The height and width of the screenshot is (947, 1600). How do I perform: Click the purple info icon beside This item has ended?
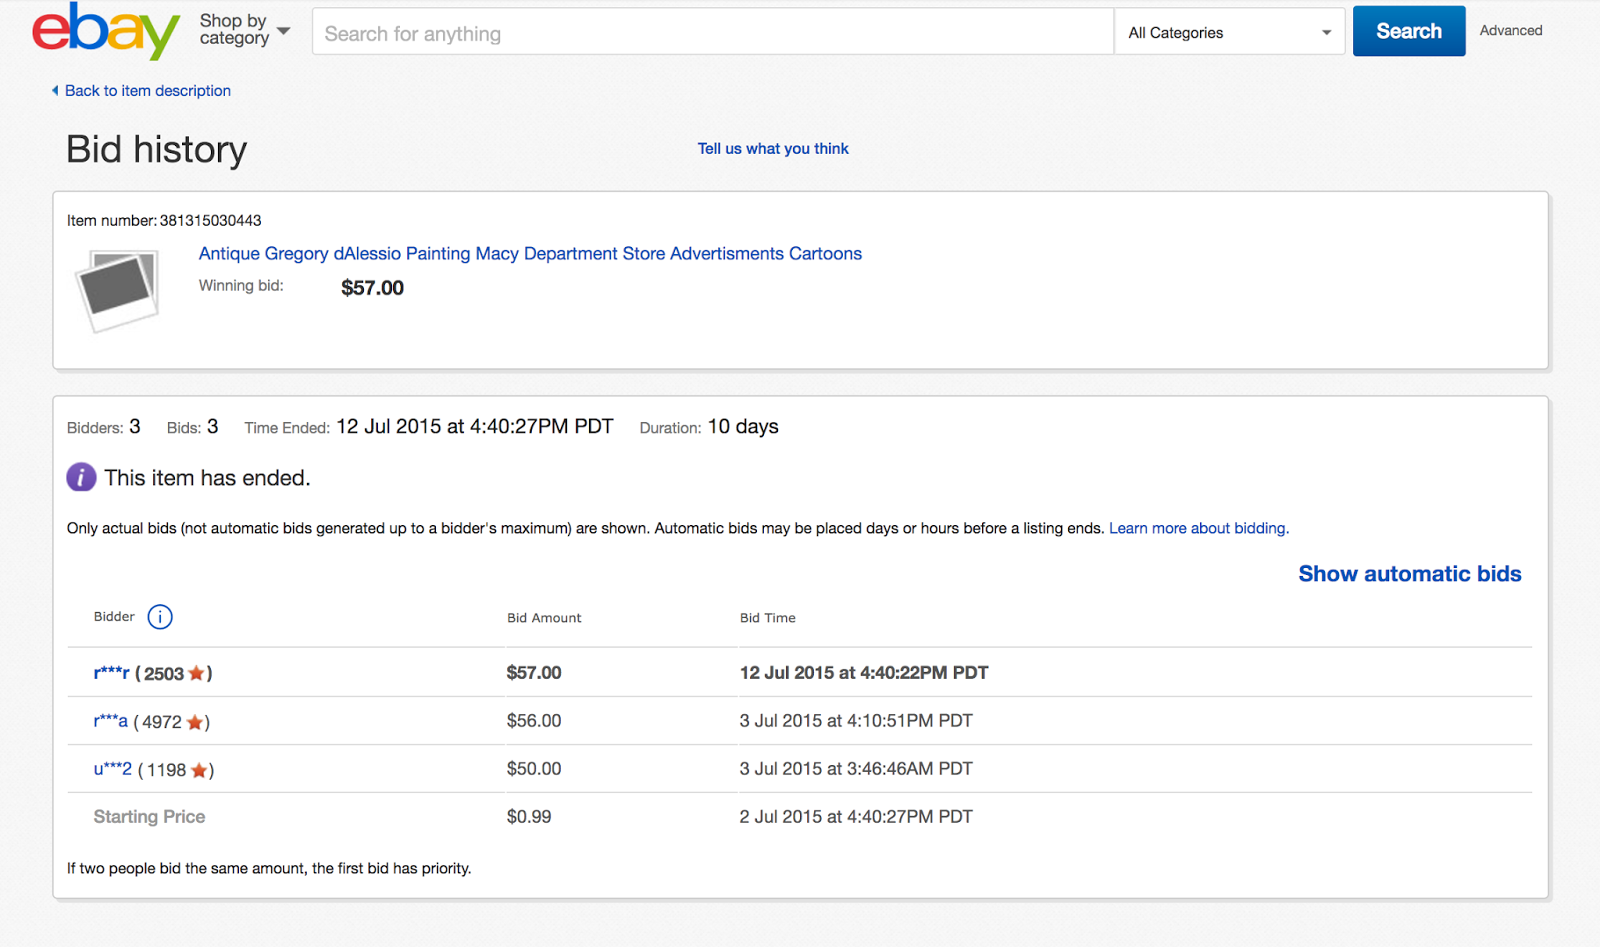coord(81,478)
